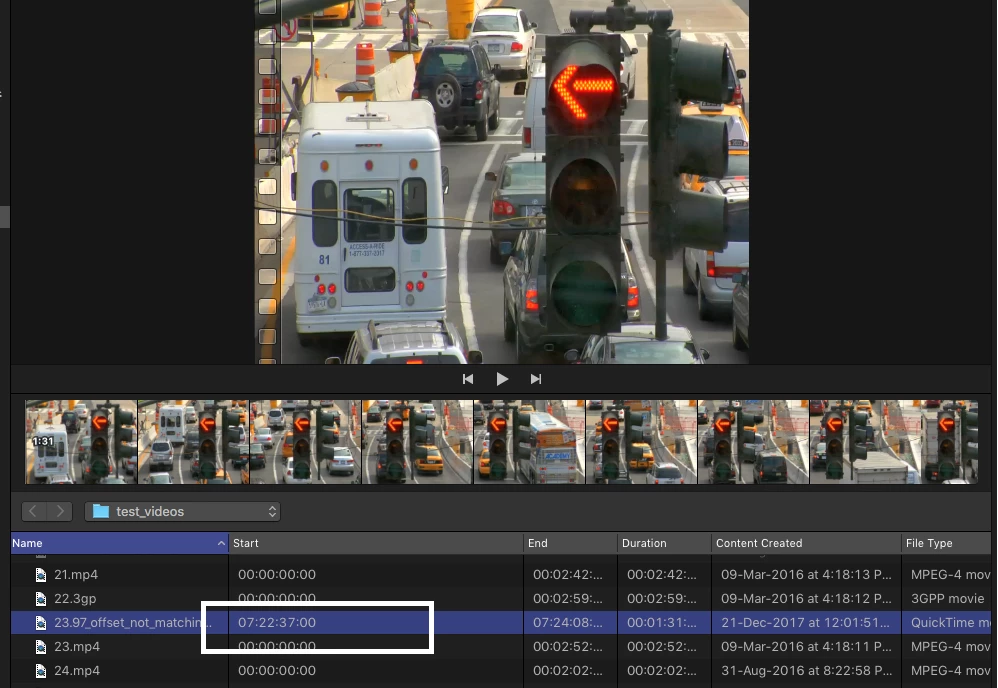Jump to previous frame in preview
The height and width of the screenshot is (688, 998).
click(468, 379)
